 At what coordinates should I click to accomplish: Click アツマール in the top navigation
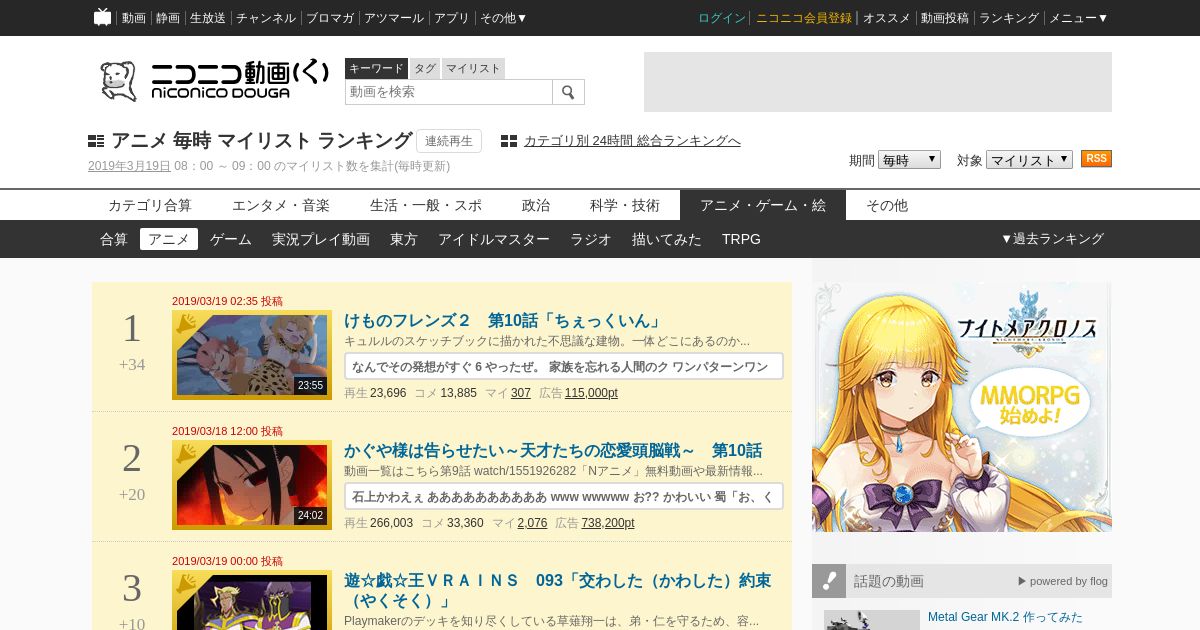[x=394, y=18]
